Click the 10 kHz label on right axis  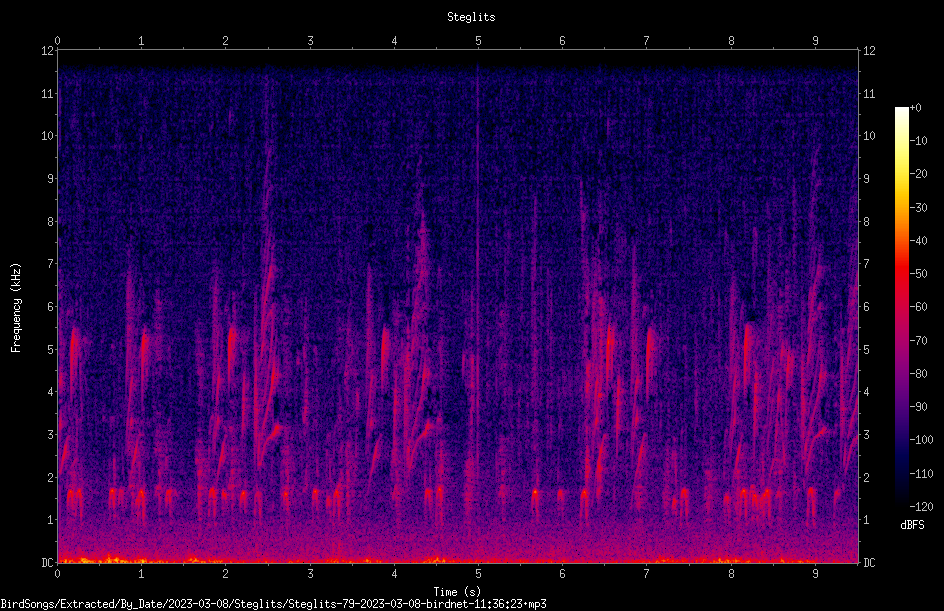(869, 135)
